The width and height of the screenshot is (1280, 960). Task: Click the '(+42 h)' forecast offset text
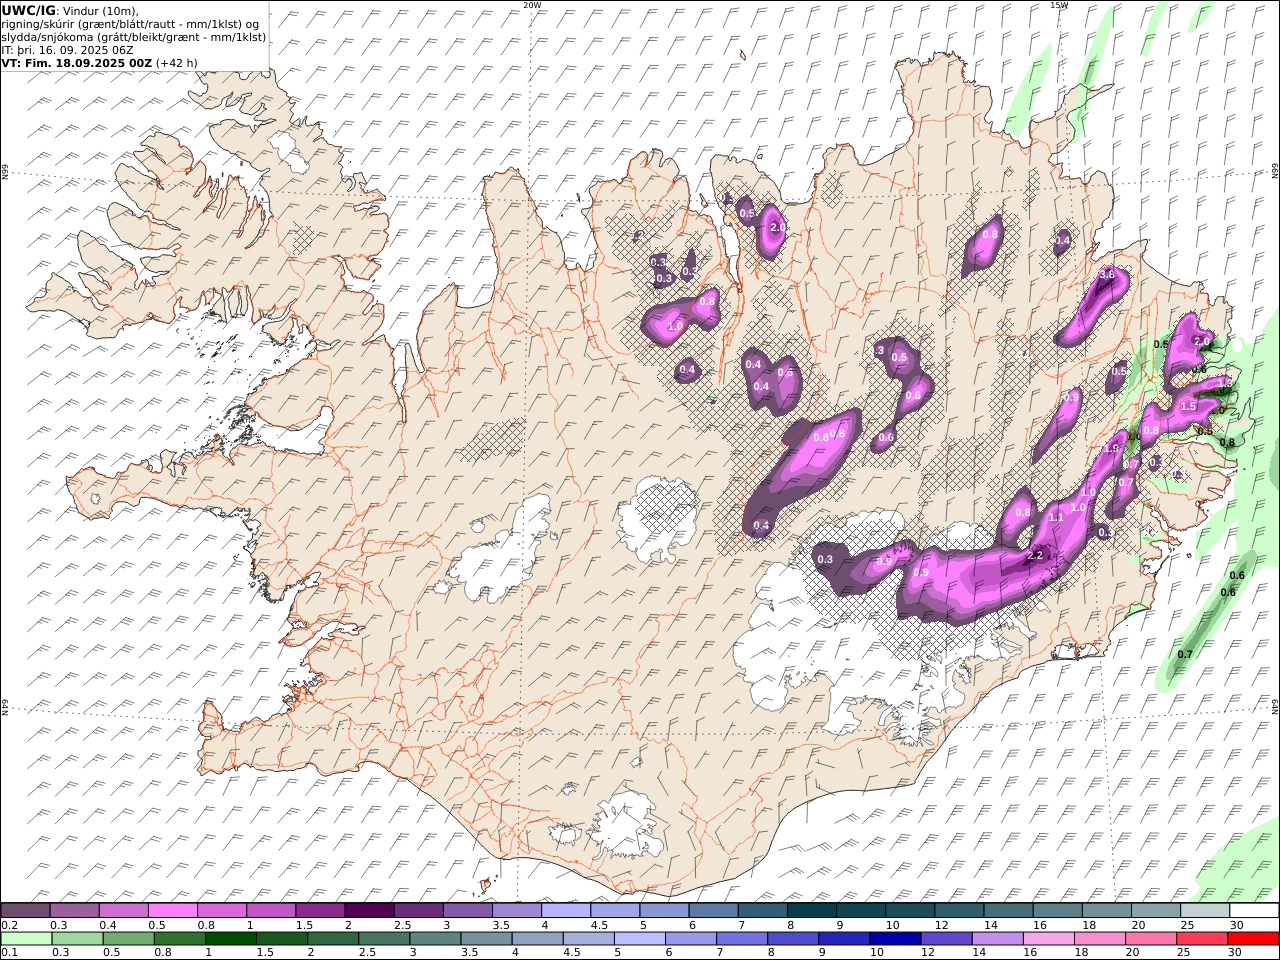click(177, 62)
